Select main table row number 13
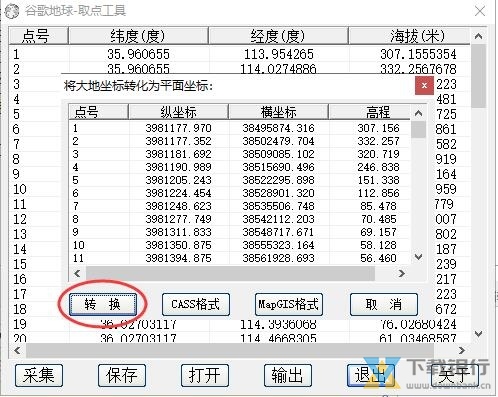 click(20, 234)
